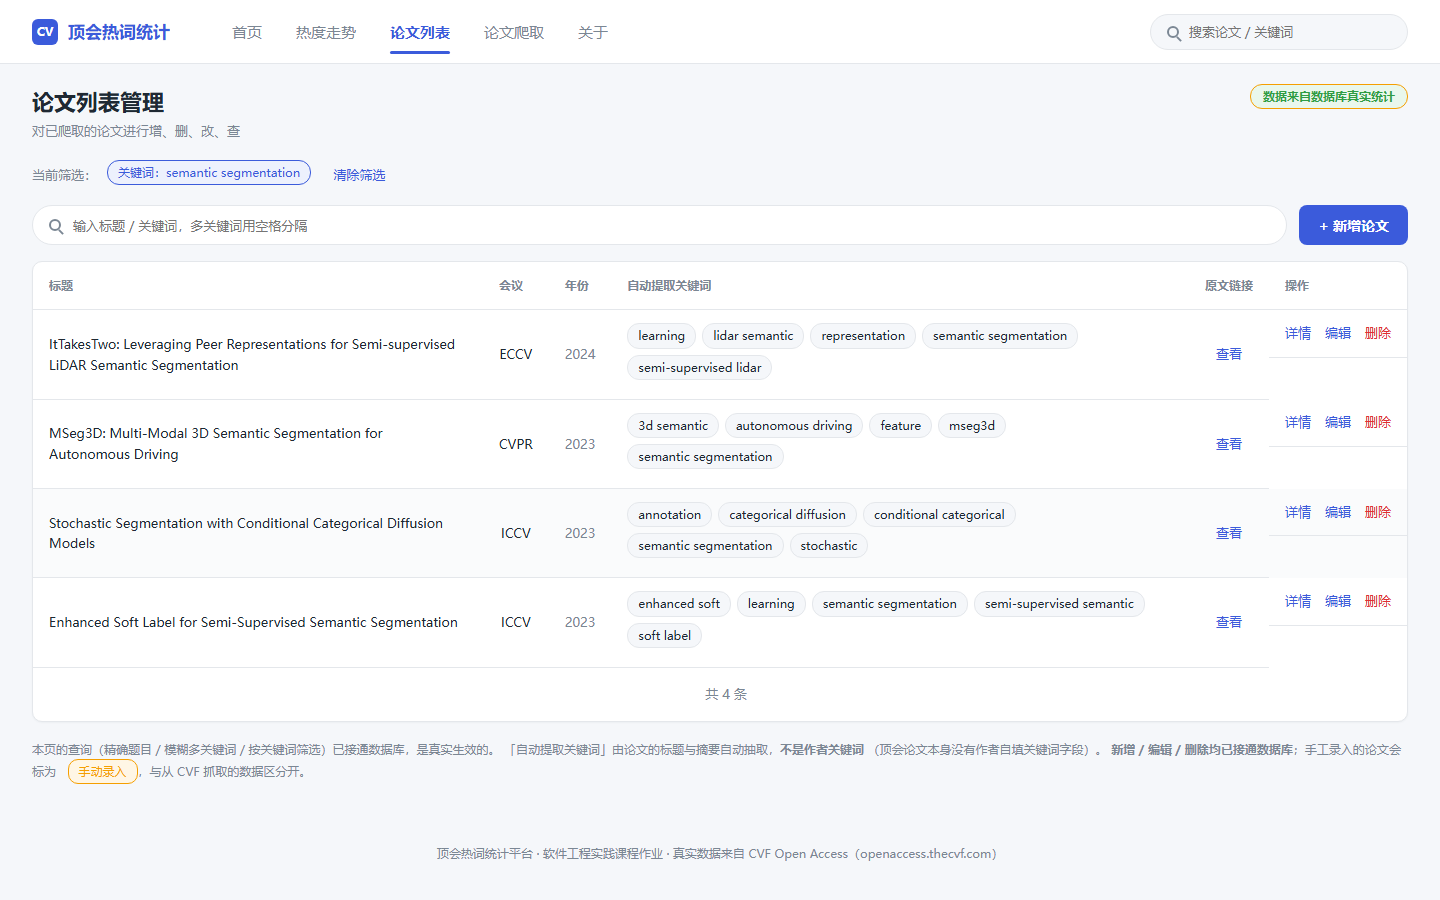Focus the 输入标题 / 关键词 filter input
This screenshot has width=1440, height=900.
click(x=659, y=225)
